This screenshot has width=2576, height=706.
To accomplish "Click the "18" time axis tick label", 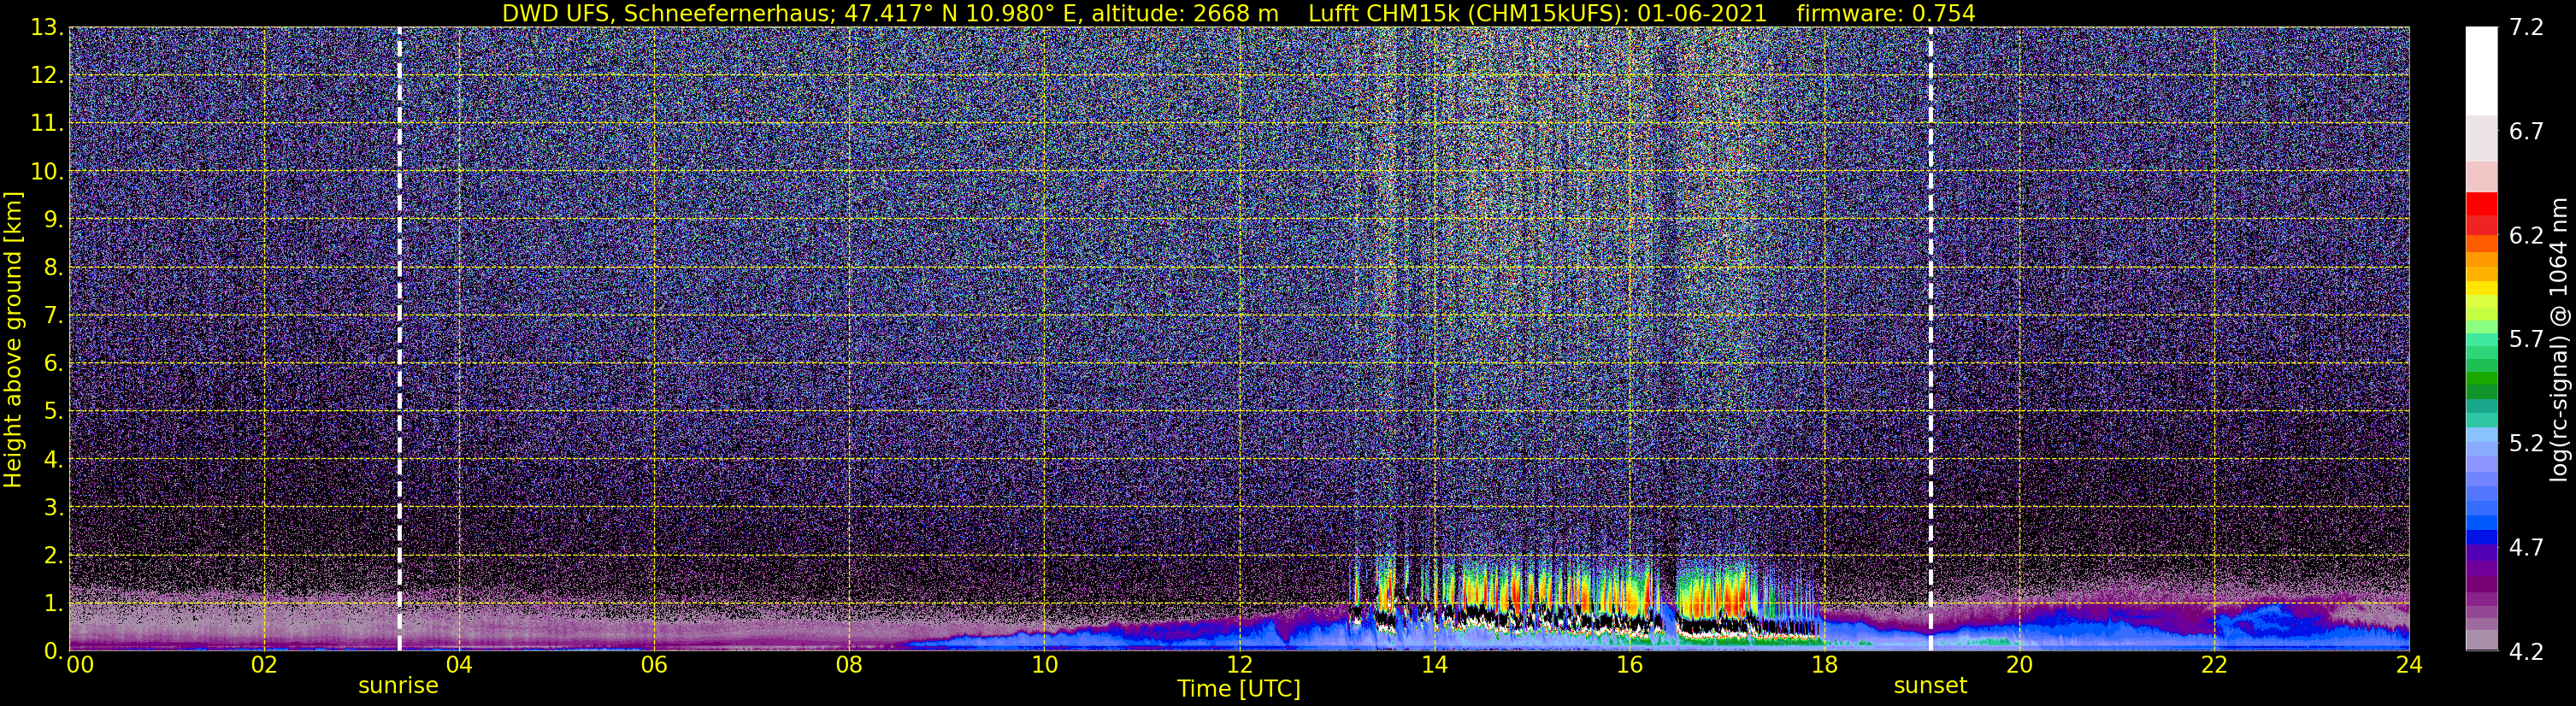I will [x=1824, y=665].
